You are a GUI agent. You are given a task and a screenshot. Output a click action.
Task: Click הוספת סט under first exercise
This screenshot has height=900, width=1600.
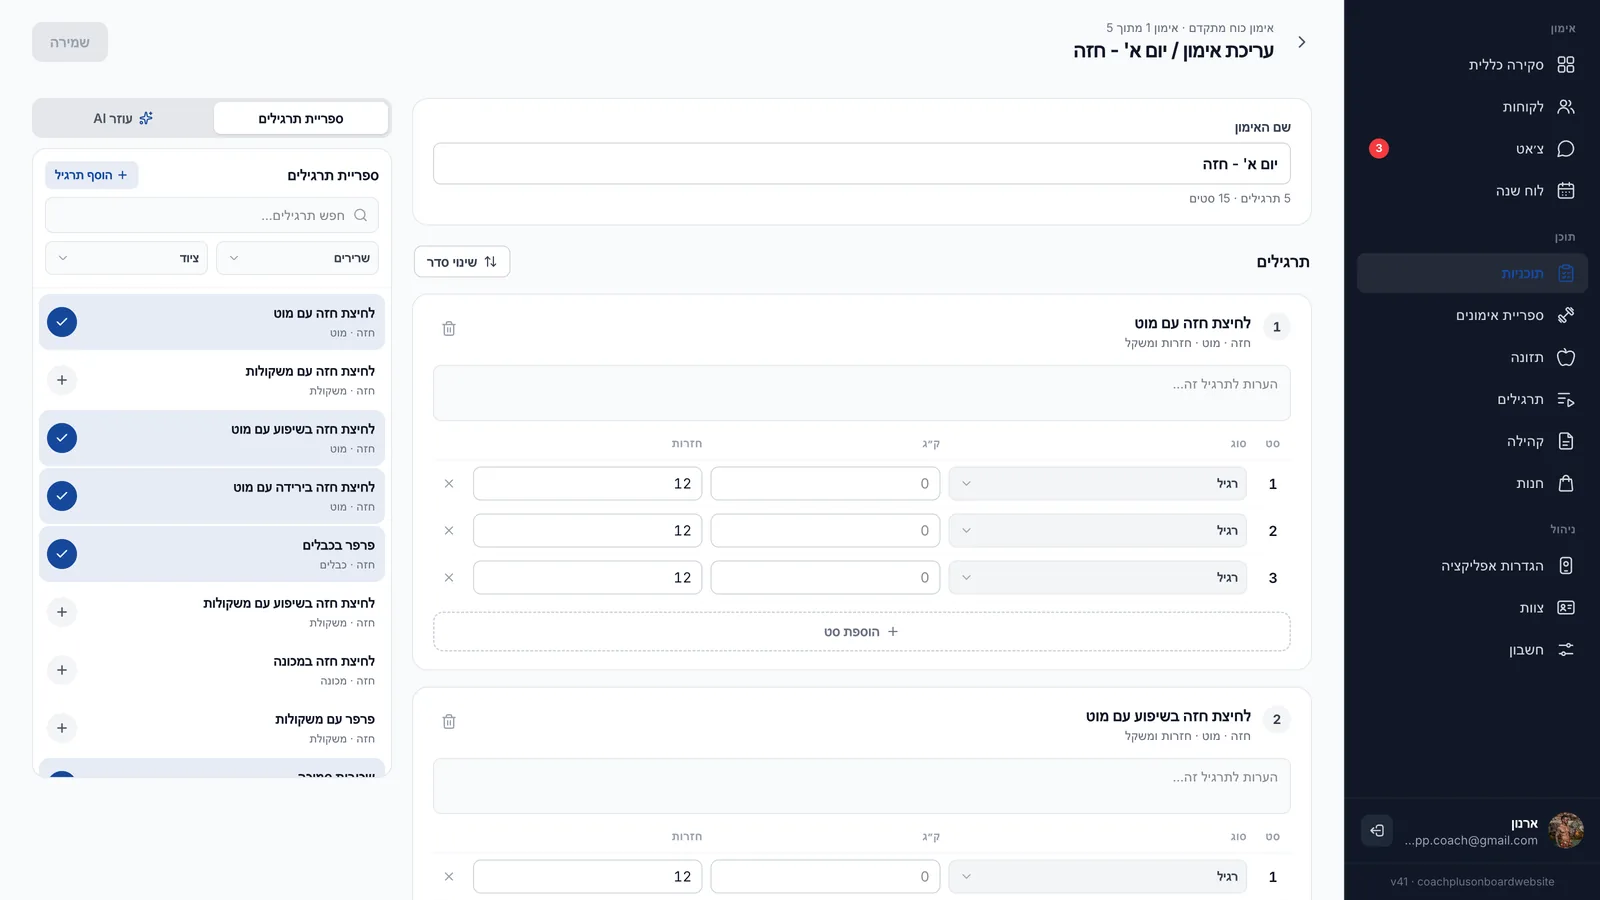[862, 632]
